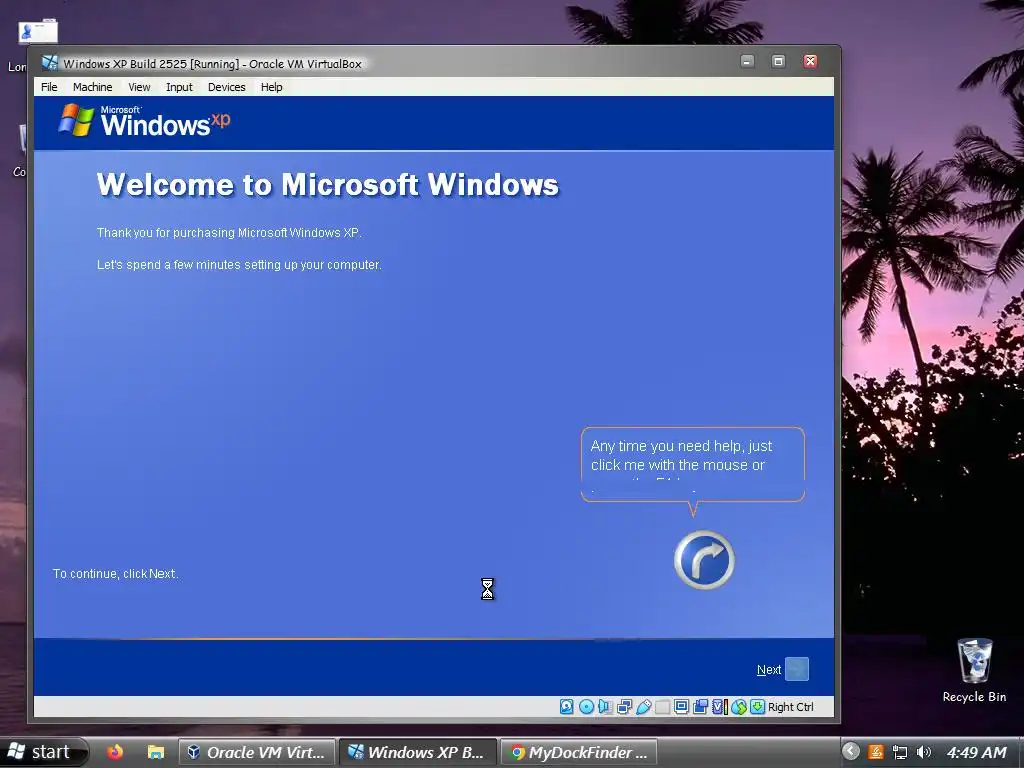Click the volume speaker tray icon
Image resolution: width=1024 pixels, height=768 pixels.
click(x=923, y=752)
